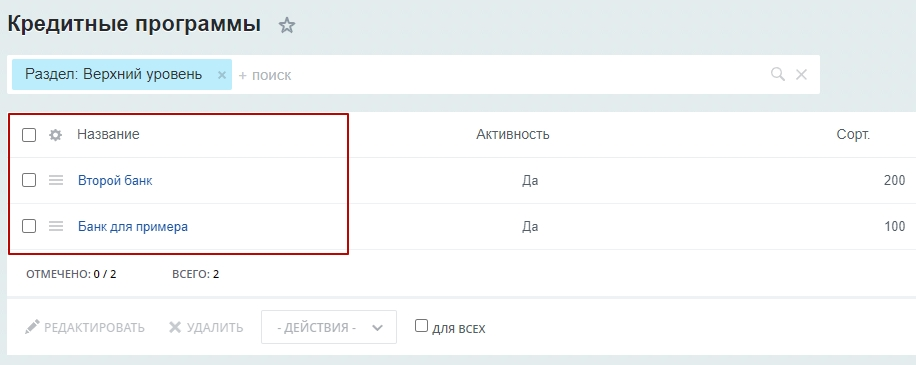916x365 pixels.
Task: Click the Кредитные программы page title
Action: [134, 24]
